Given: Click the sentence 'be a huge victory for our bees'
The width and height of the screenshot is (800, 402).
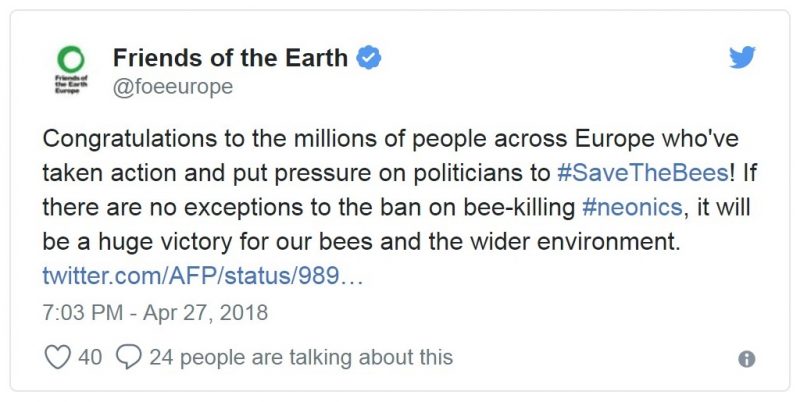Looking at the screenshot, I should pyautogui.click(x=207, y=241).
